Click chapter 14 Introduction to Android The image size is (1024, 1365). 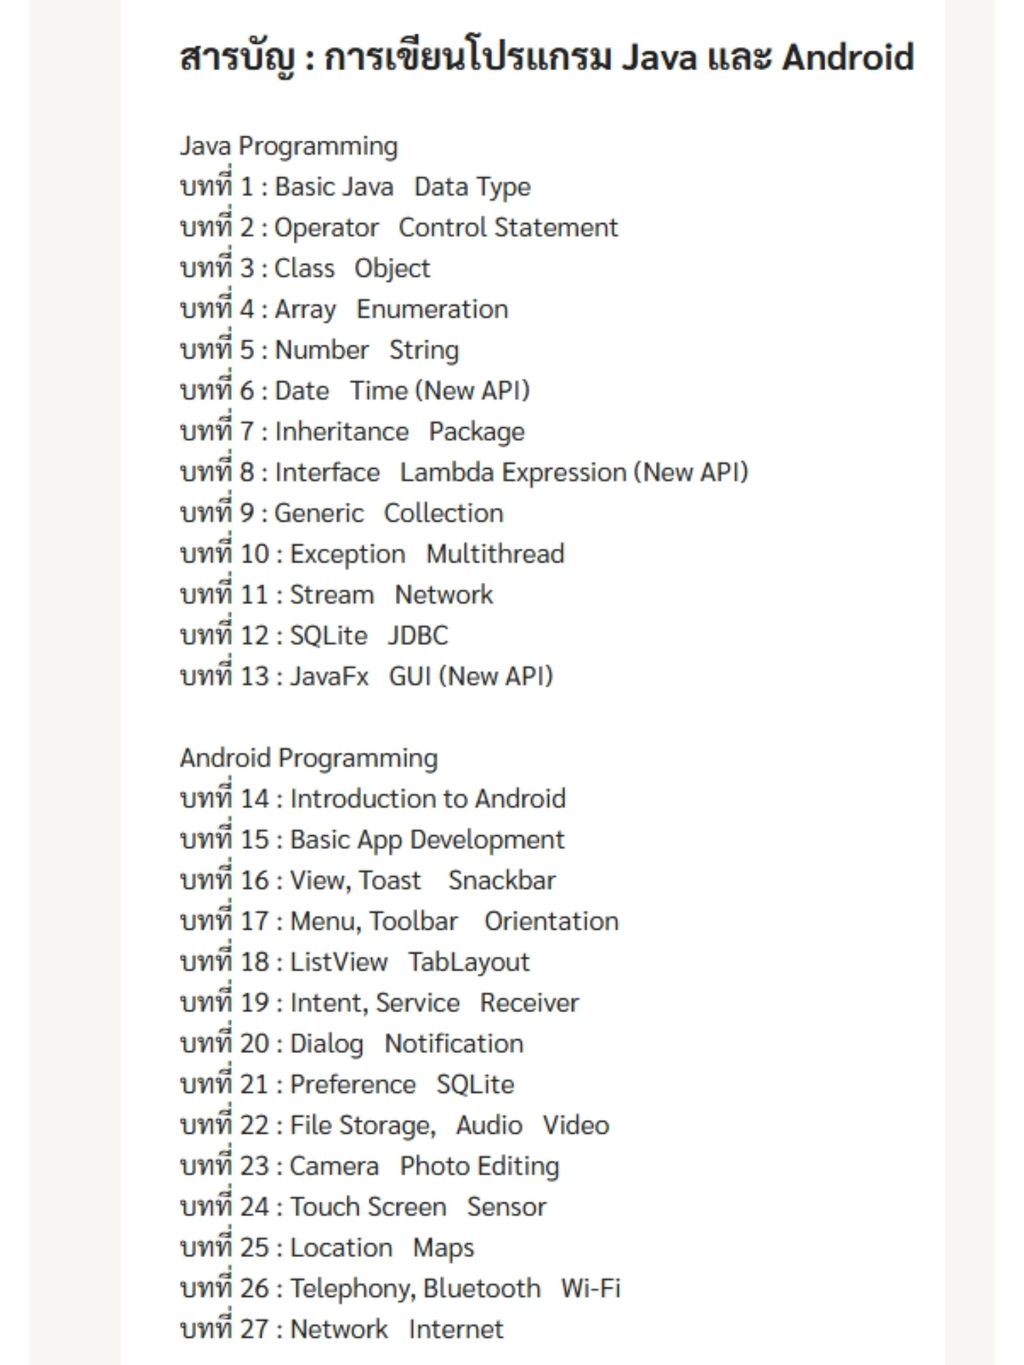pyautogui.click(x=373, y=799)
